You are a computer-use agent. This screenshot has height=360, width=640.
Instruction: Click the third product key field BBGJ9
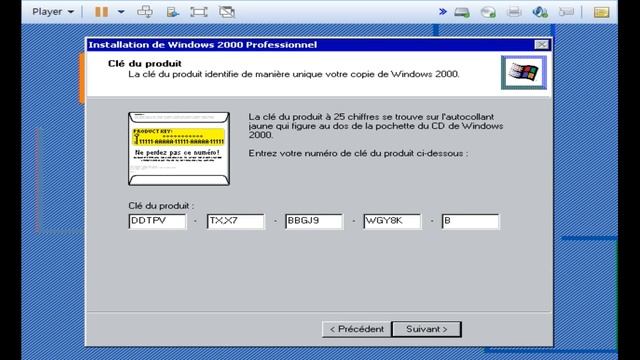click(314, 221)
